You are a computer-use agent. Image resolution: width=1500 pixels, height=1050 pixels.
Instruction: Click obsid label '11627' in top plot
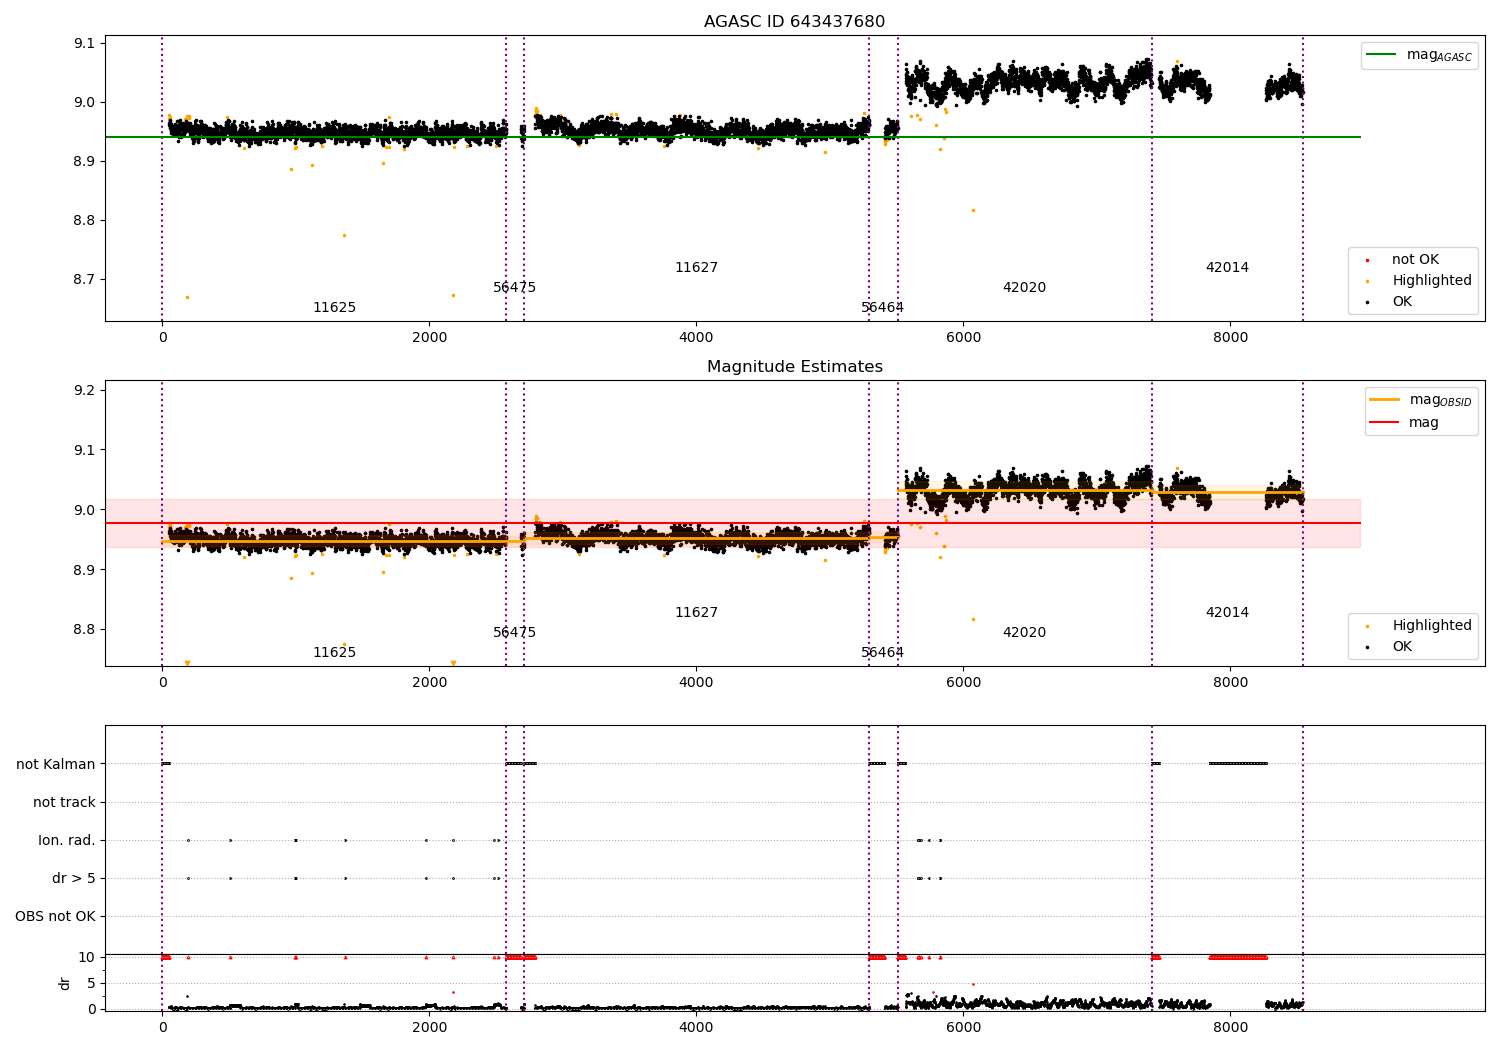(x=696, y=268)
